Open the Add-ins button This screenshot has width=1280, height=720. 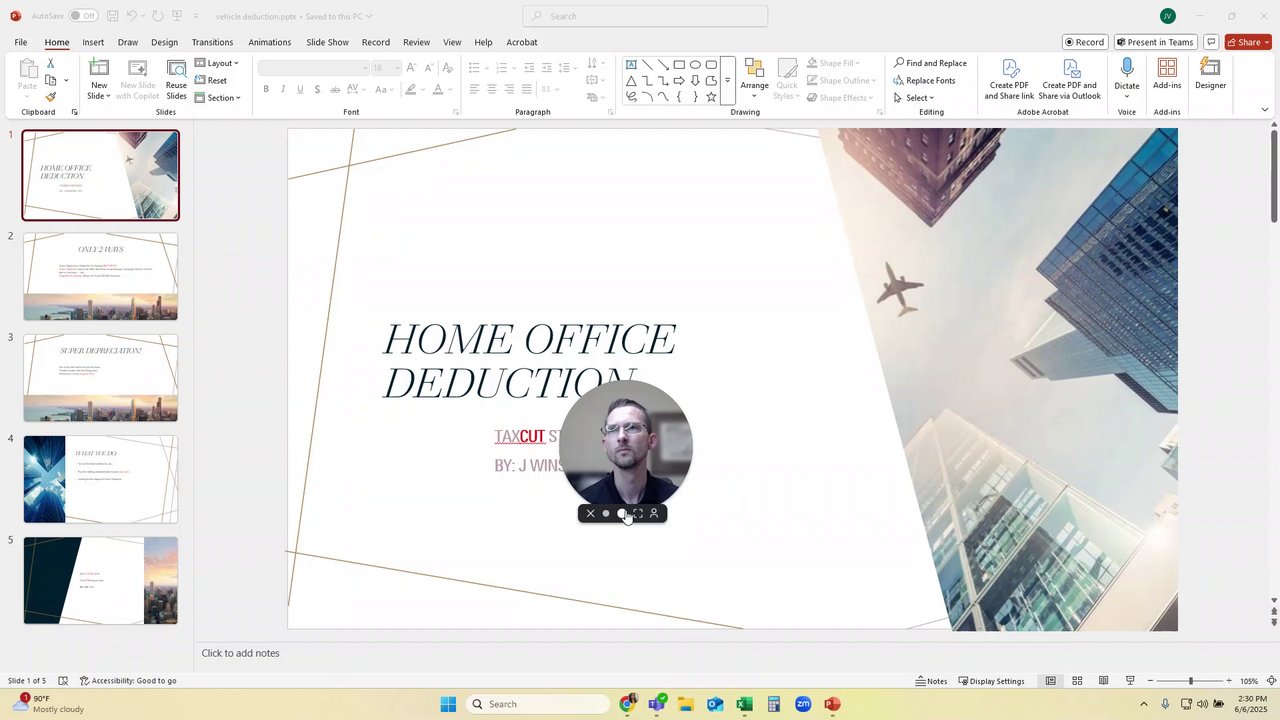pyautogui.click(x=1167, y=75)
